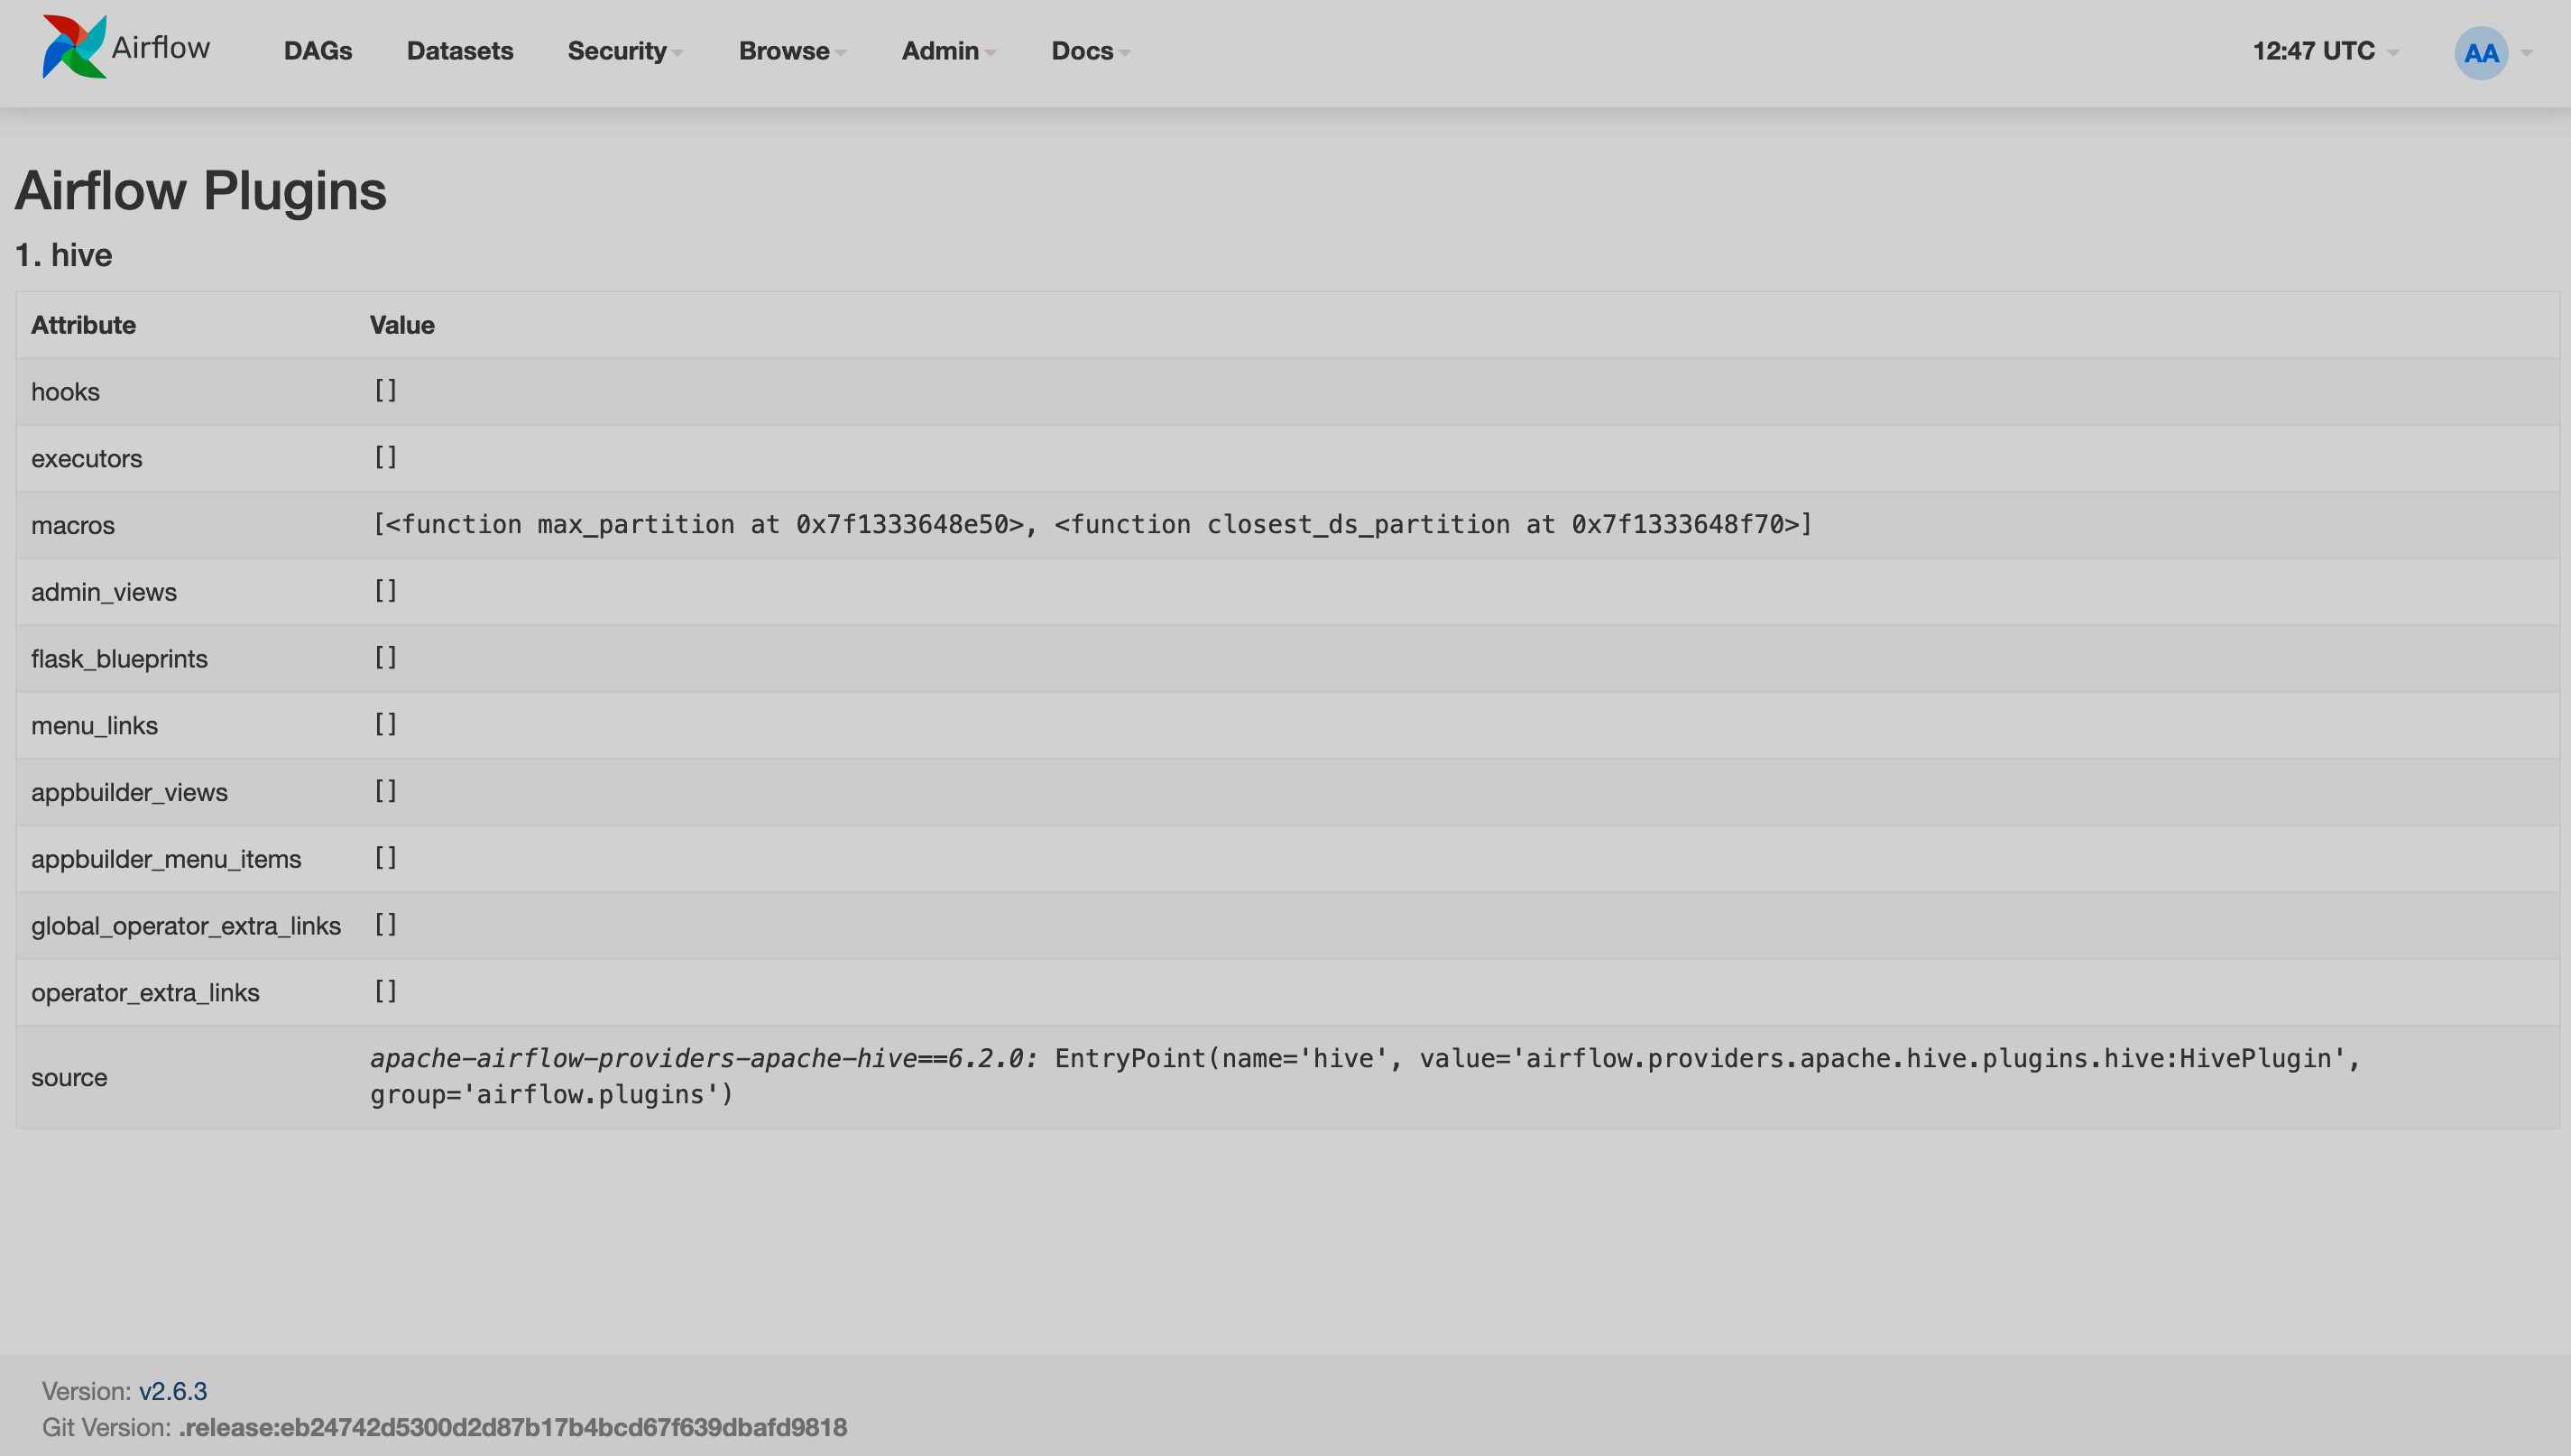The height and width of the screenshot is (1456, 2571).
Task: Click the source attribute row
Action: [x=70, y=1077]
